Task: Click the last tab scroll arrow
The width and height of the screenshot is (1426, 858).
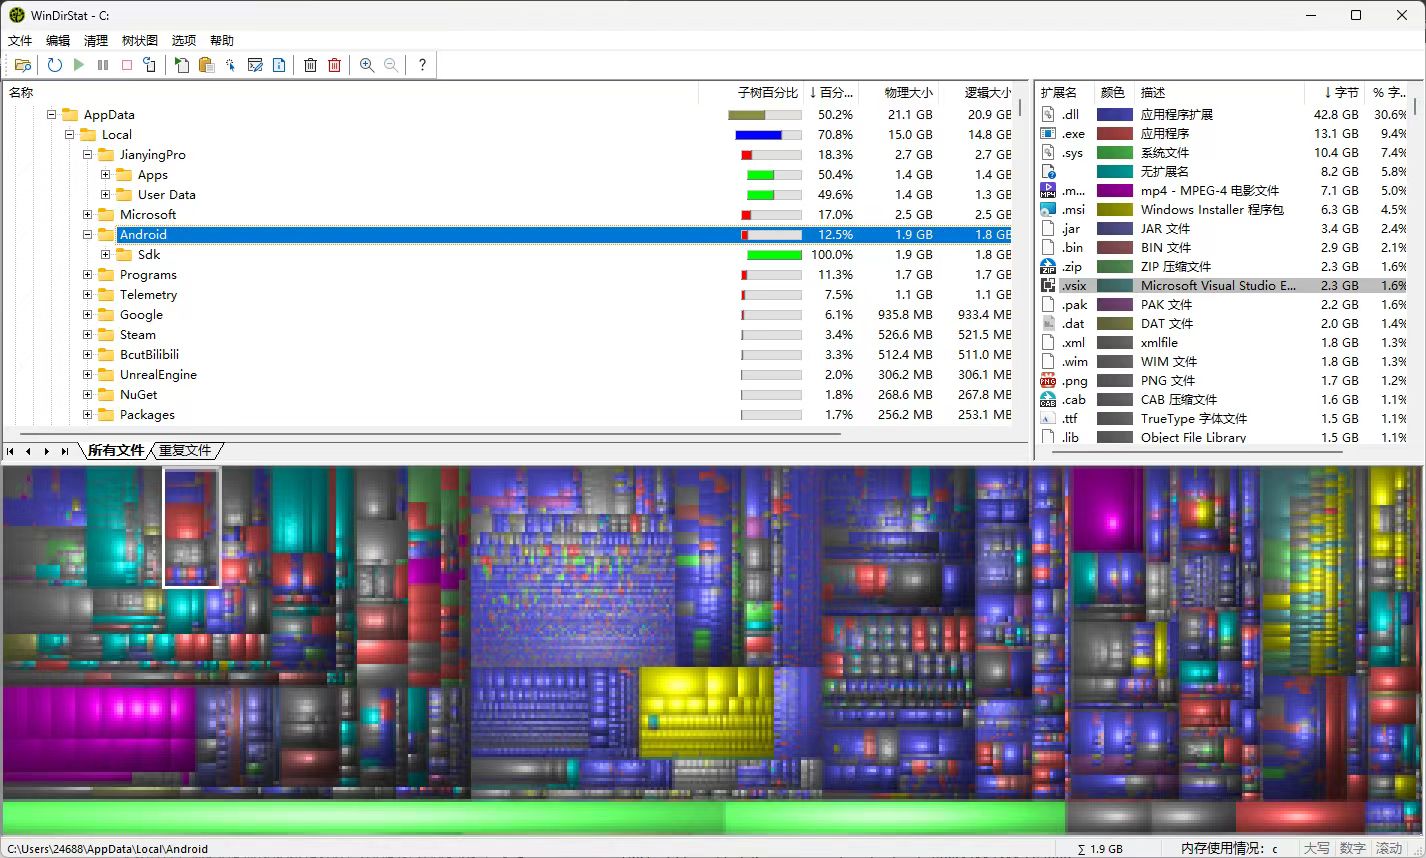Action: (x=65, y=452)
